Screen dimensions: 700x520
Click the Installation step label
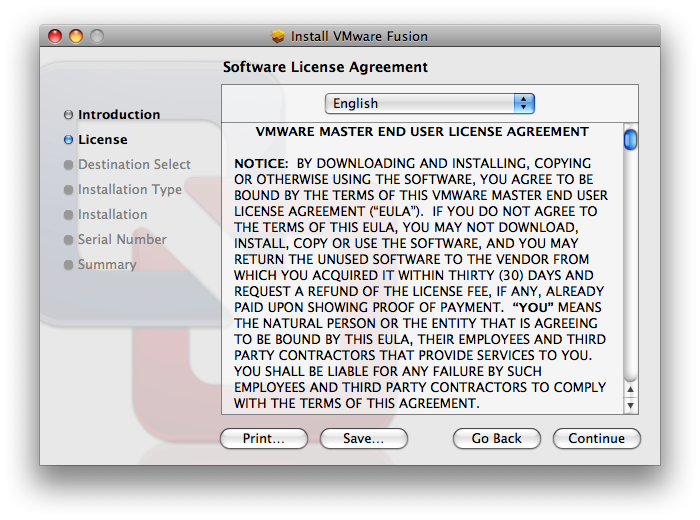coord(112,215)
